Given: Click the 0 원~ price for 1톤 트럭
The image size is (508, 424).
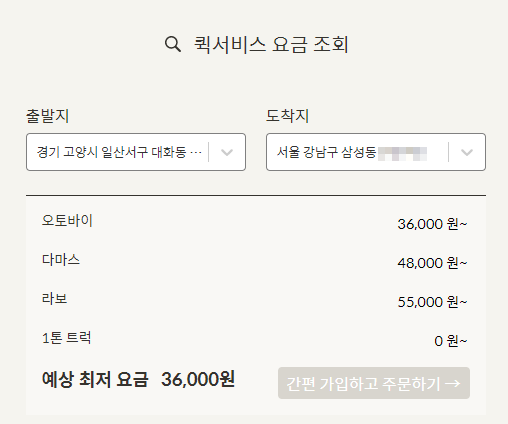Looking at the screenshot, I should tap(451, 341).
